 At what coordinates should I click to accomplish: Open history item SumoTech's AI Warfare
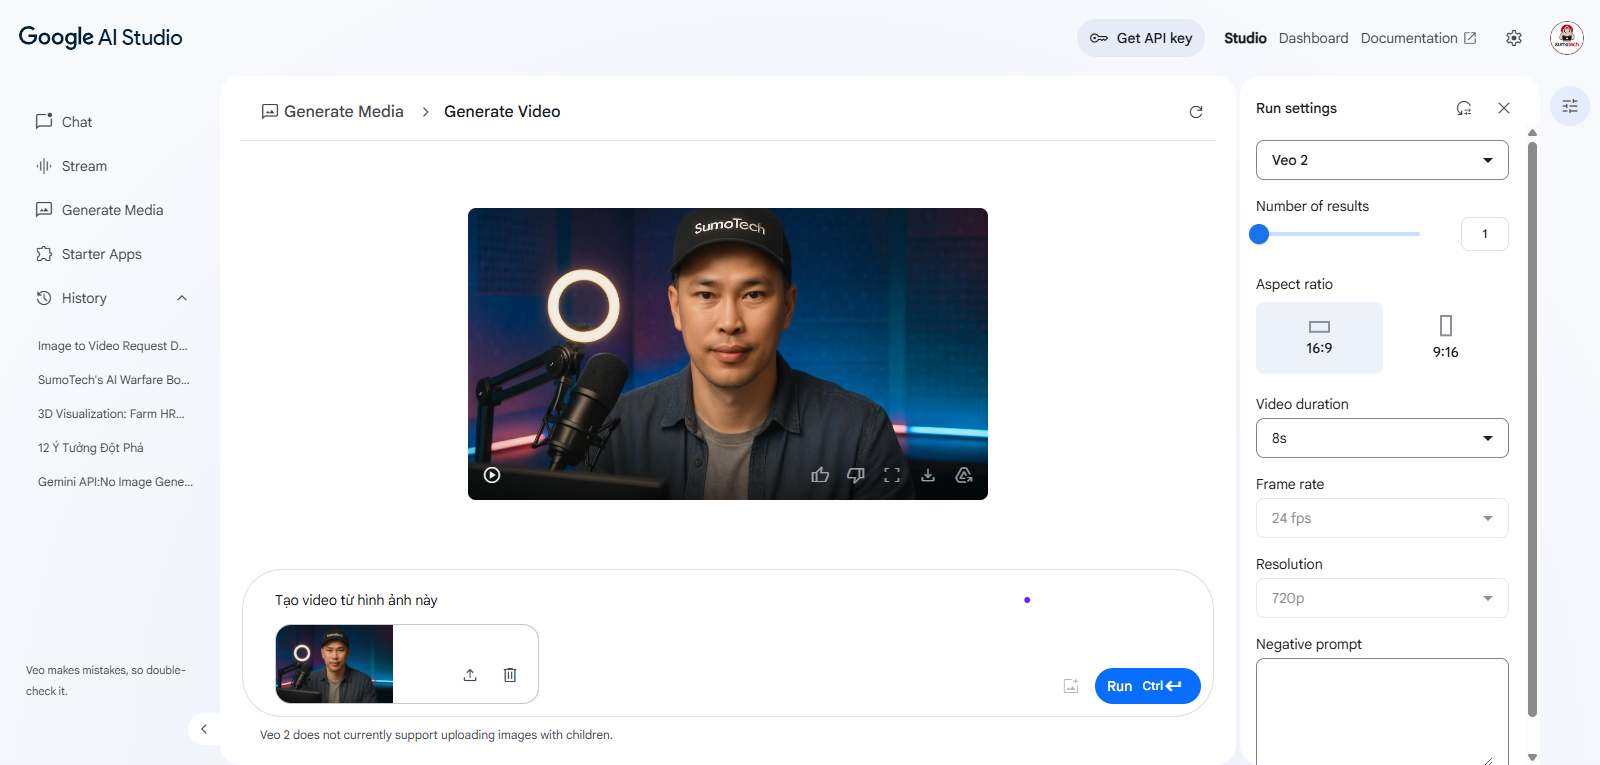pos(113,380)
